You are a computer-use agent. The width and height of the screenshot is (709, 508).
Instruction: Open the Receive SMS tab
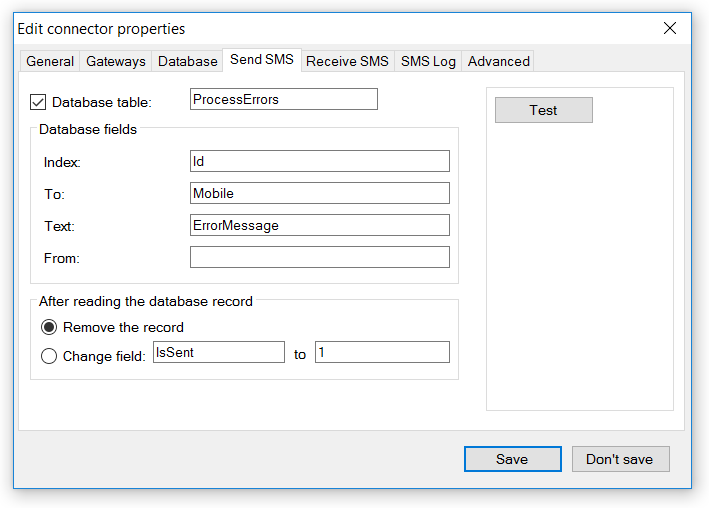[347, 61]
